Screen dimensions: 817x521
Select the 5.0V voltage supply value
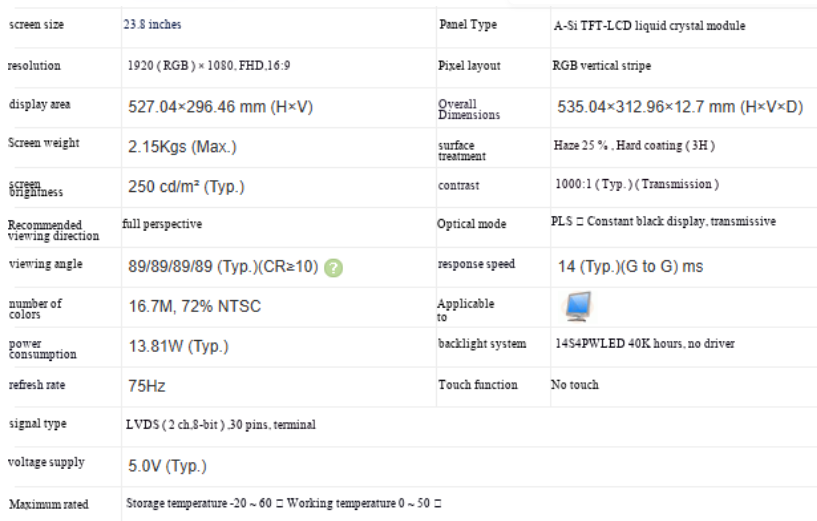(167, 466)
